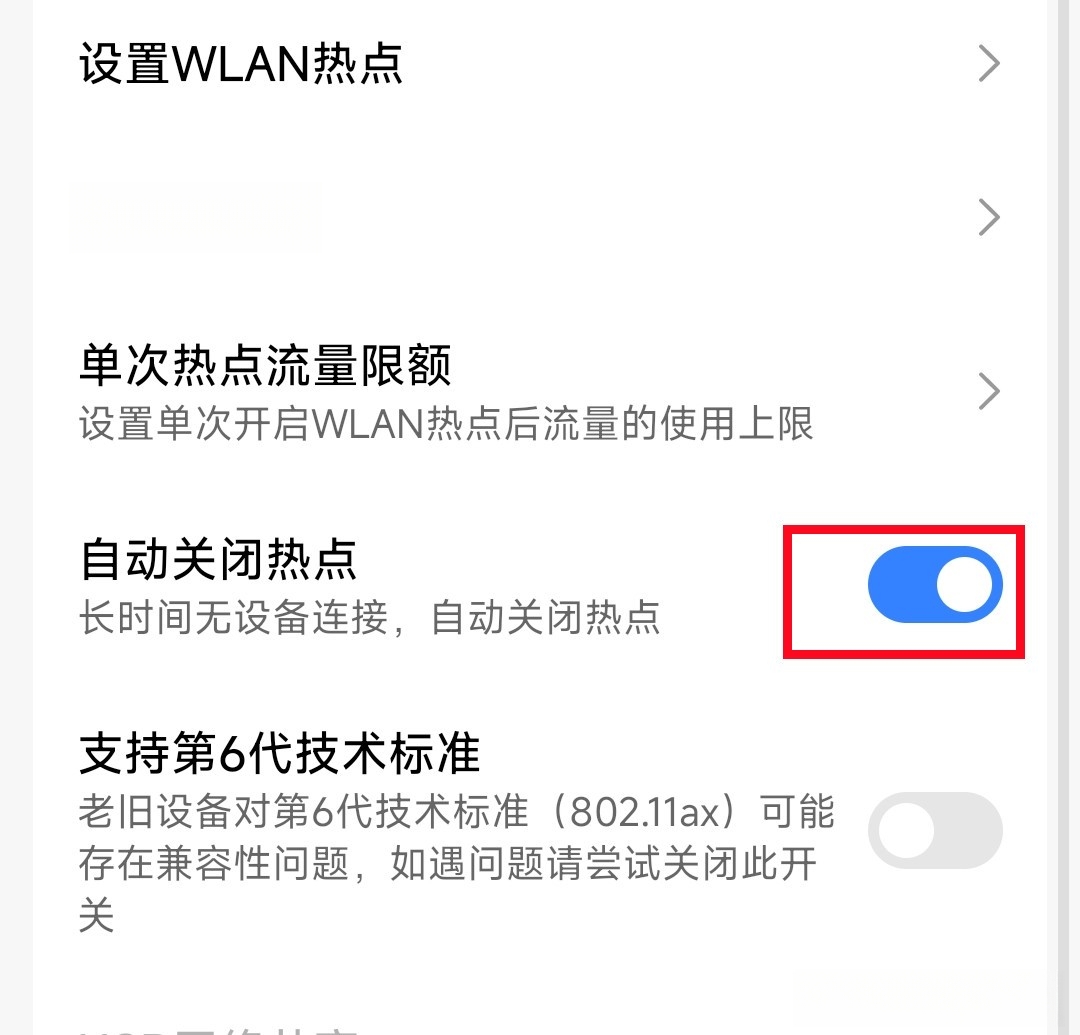Viewport: 1080px width, 1035px height.
Task: Tap grey knob of the disabled toggle
Action: pyautogui.click(x=906, y=830)
